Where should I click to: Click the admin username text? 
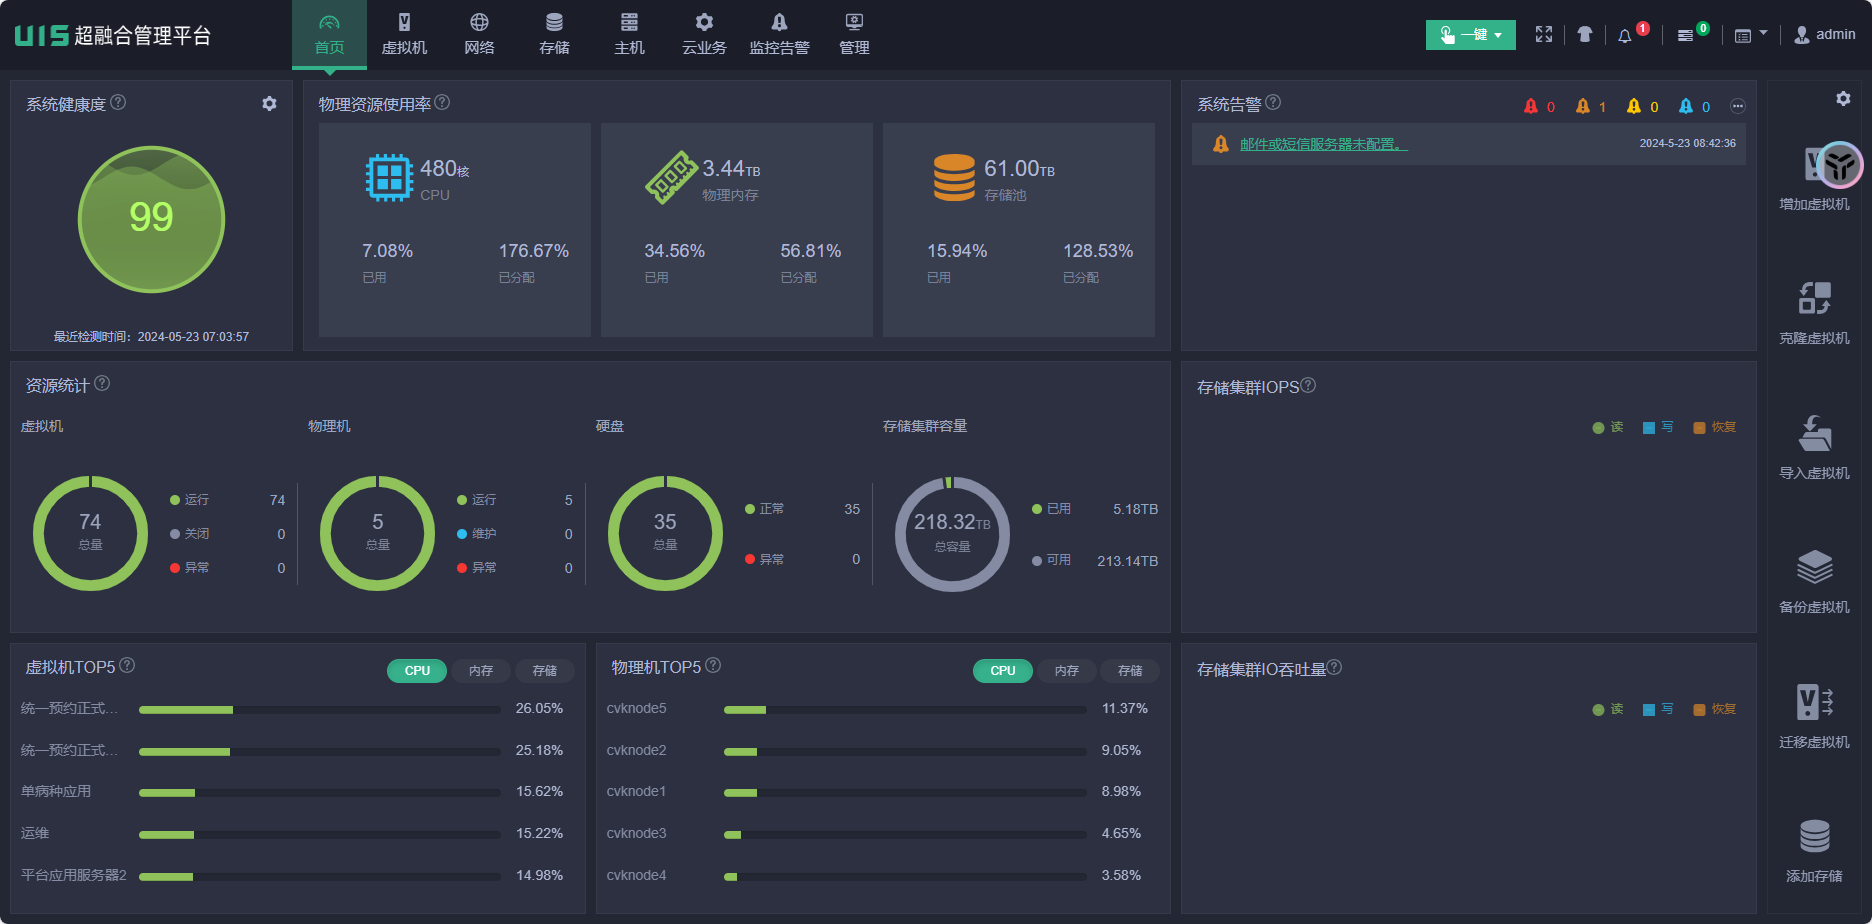(x=1836, y=34)
